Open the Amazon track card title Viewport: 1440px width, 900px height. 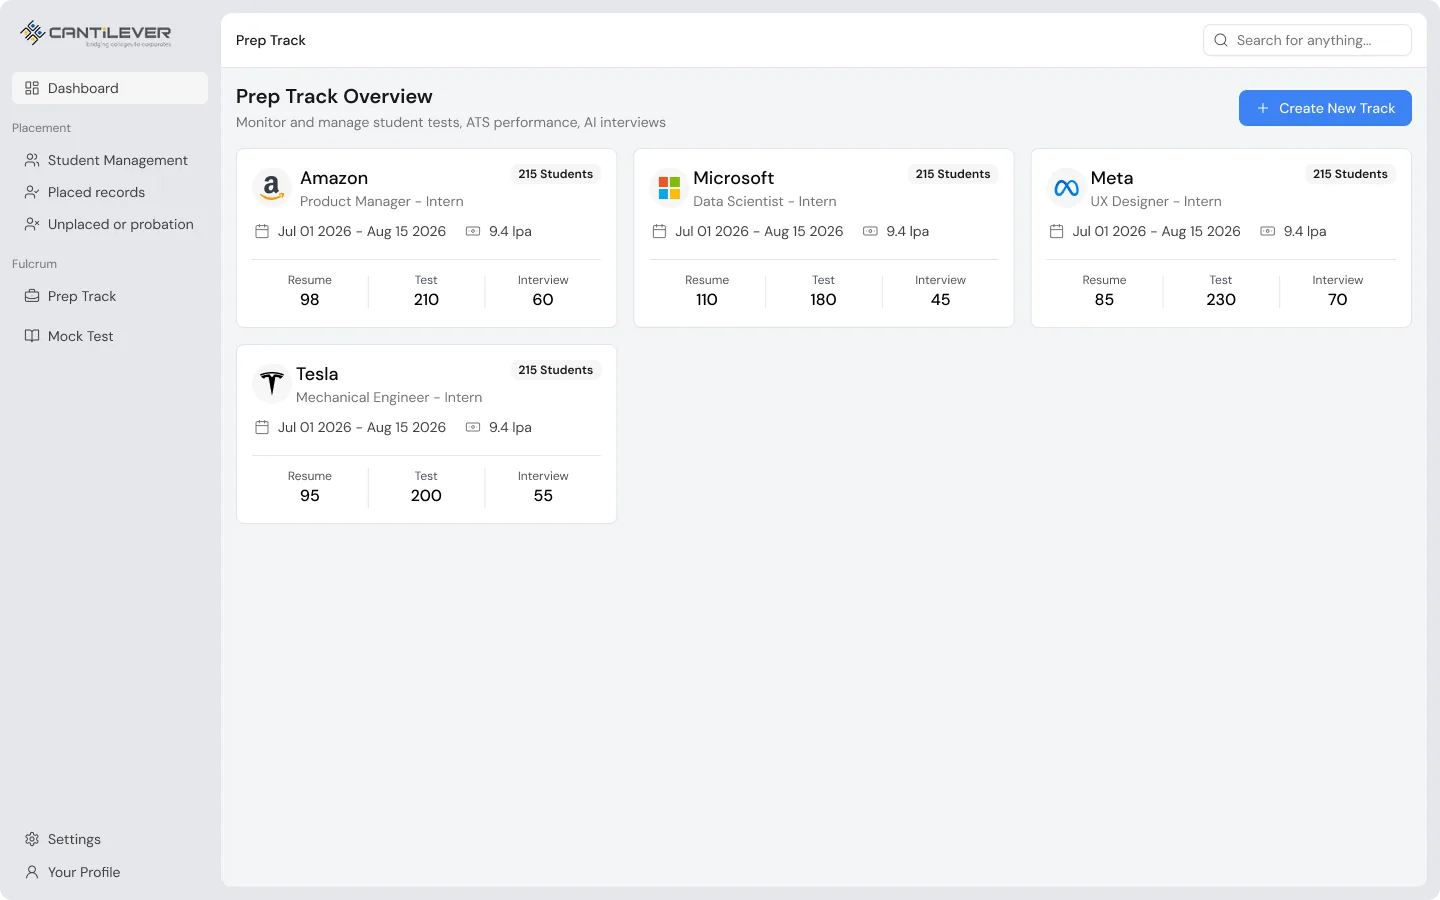[334, 178]
